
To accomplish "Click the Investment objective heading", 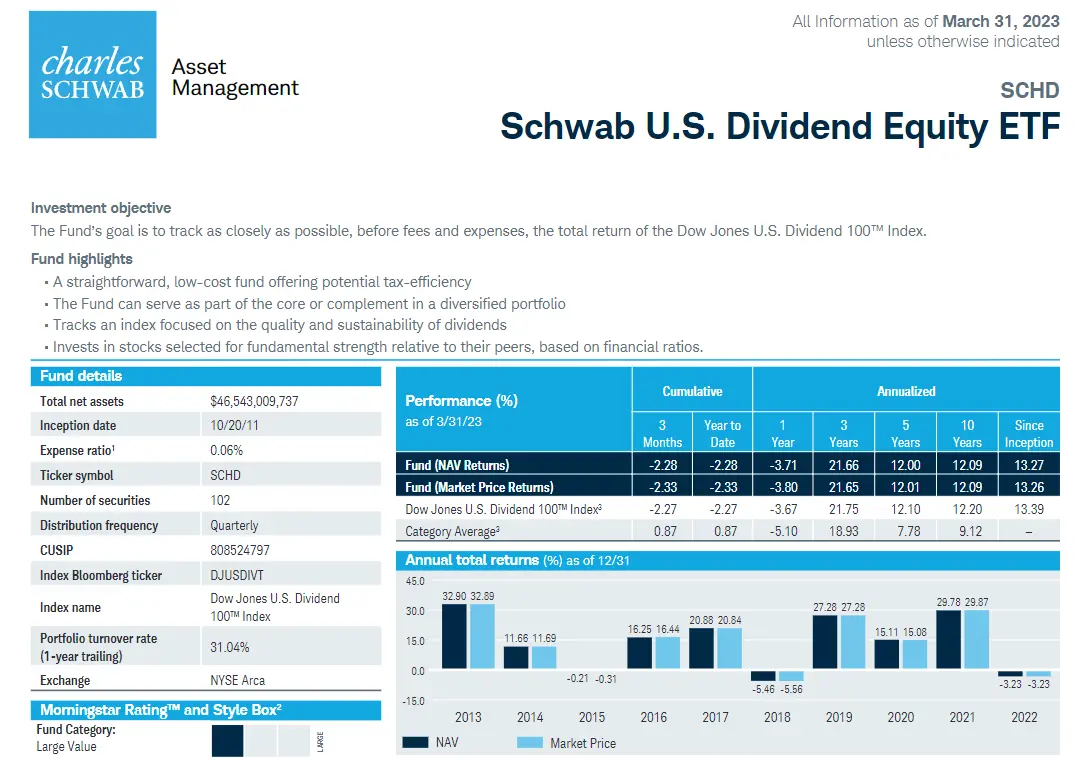I will click(101, 208).
